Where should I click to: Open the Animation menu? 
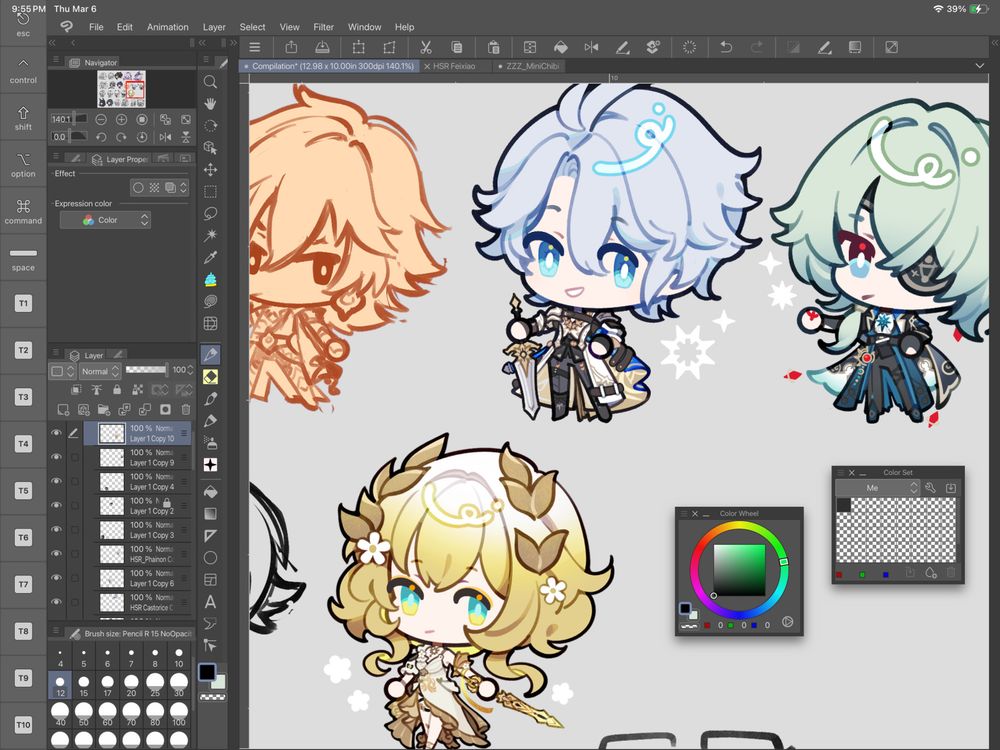pyautogui.click(x=168, y=27)
